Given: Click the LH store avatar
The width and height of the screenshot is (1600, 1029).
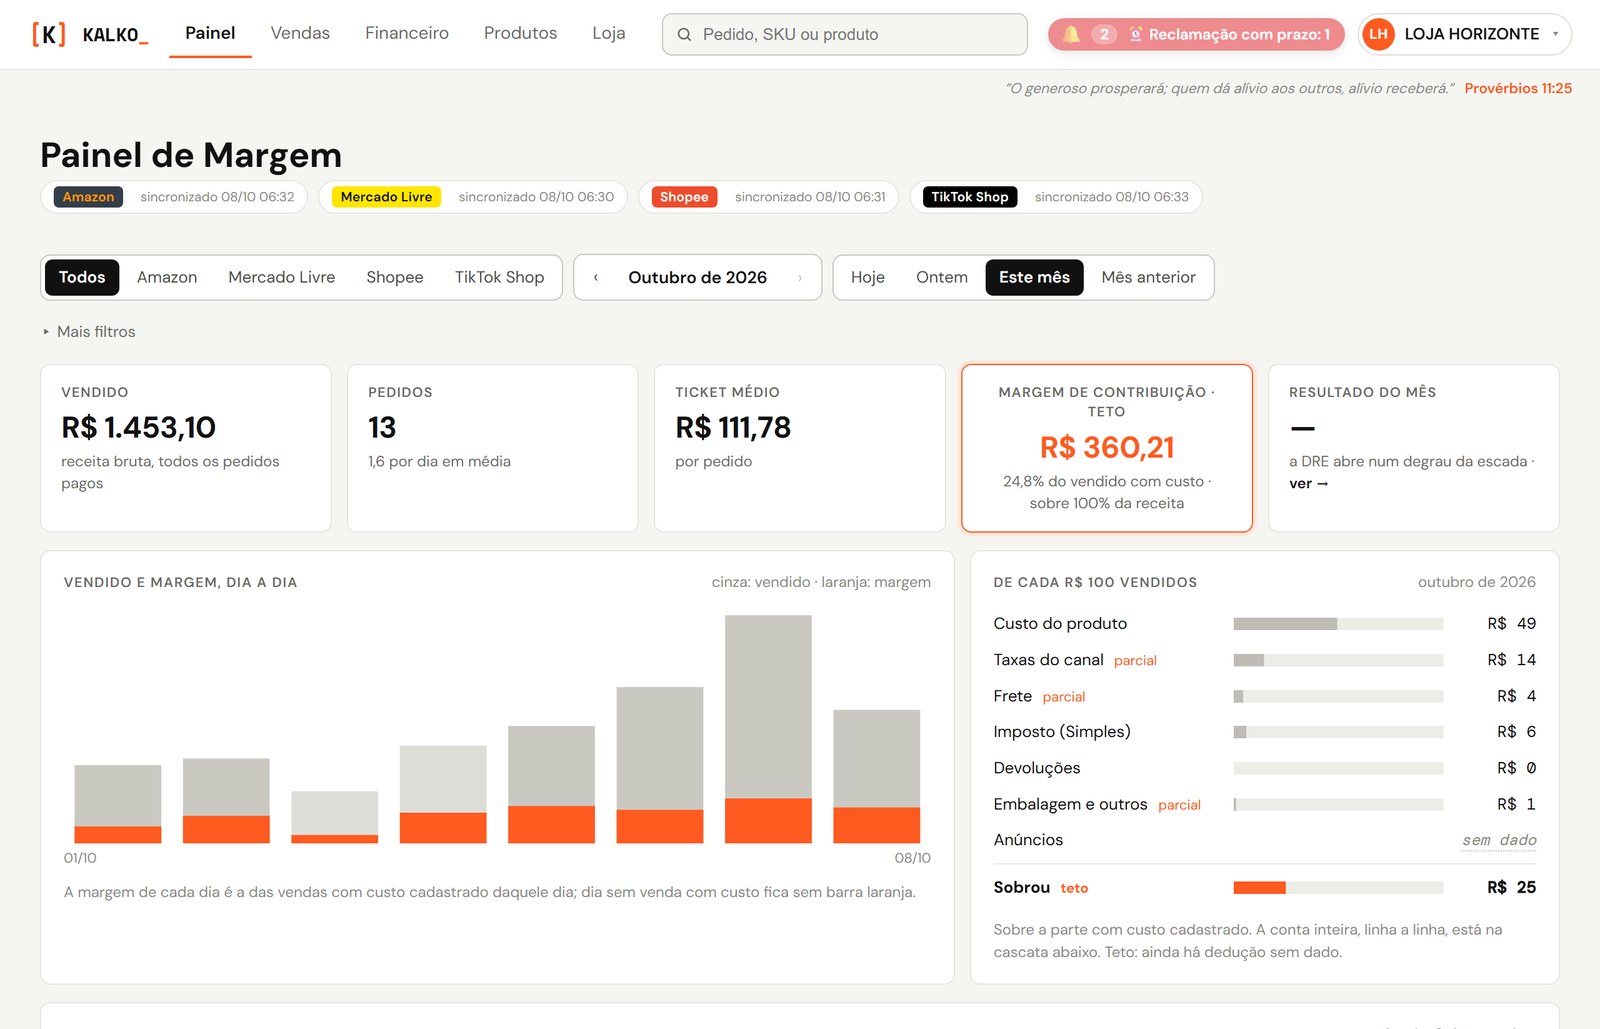Looking at the screenshot, I should [1378, 34].
